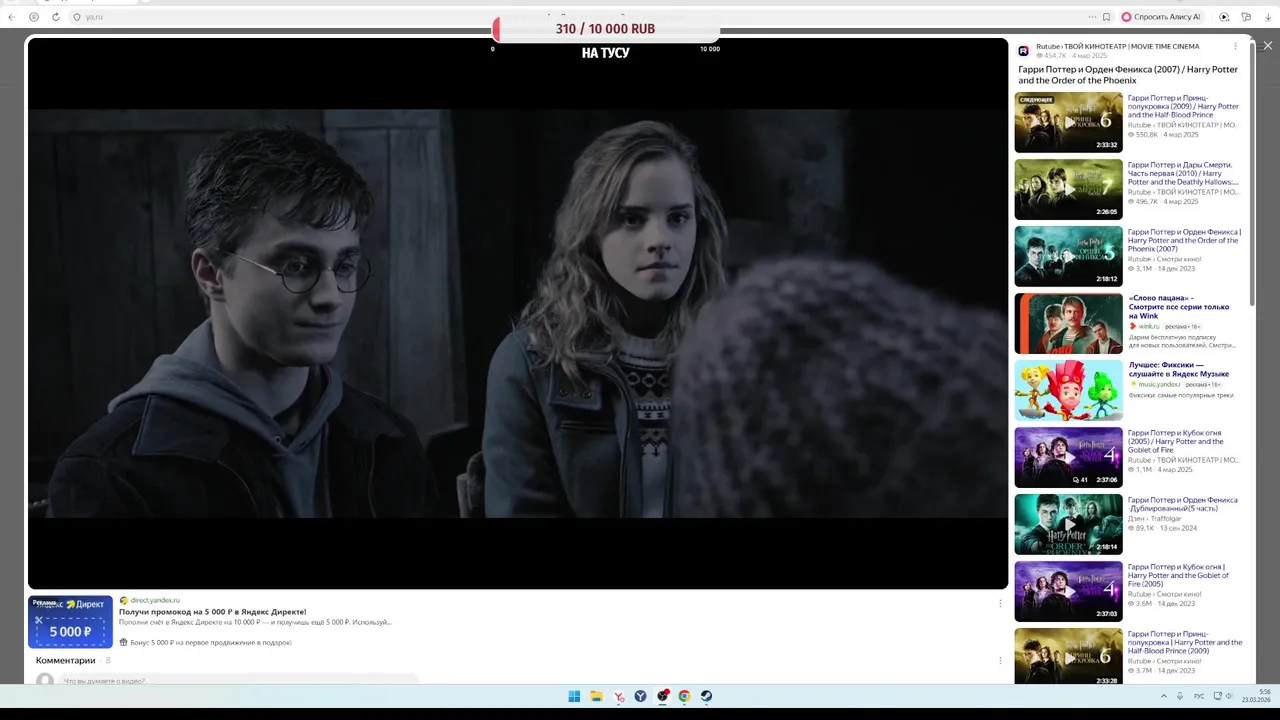Open video title Гарри Поттер и Орден Феникса (2007)

(1128, 75)
